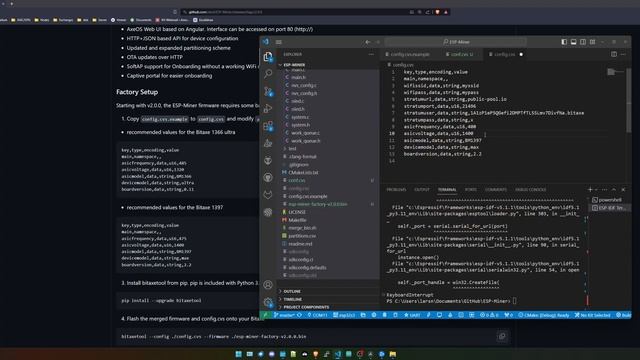Open the Extensions view in activity bar
Viewport: 640px width, 360px height.
pyautogui.click(x=268, y=126)
